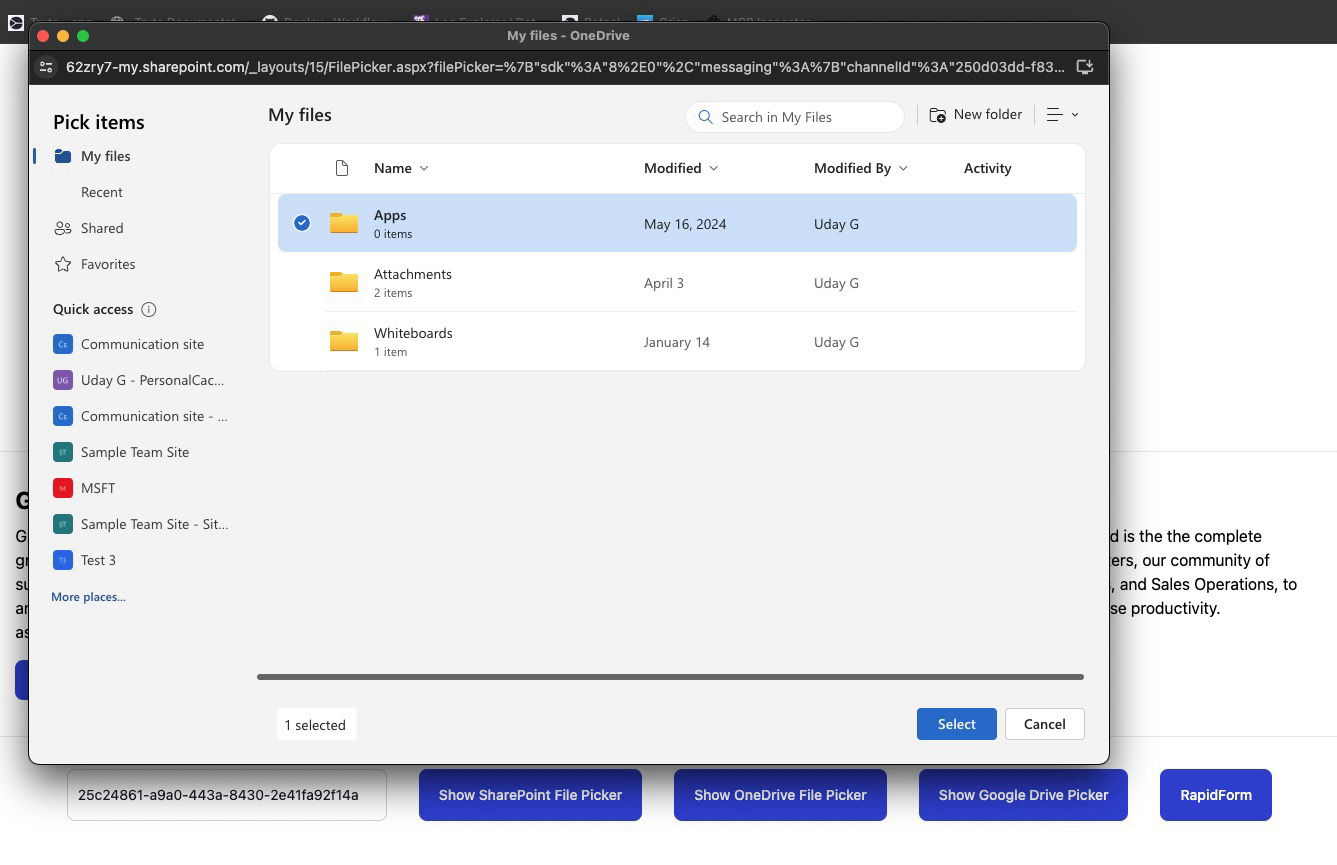
Task: Click the More places... link
Action: [88, 597]
